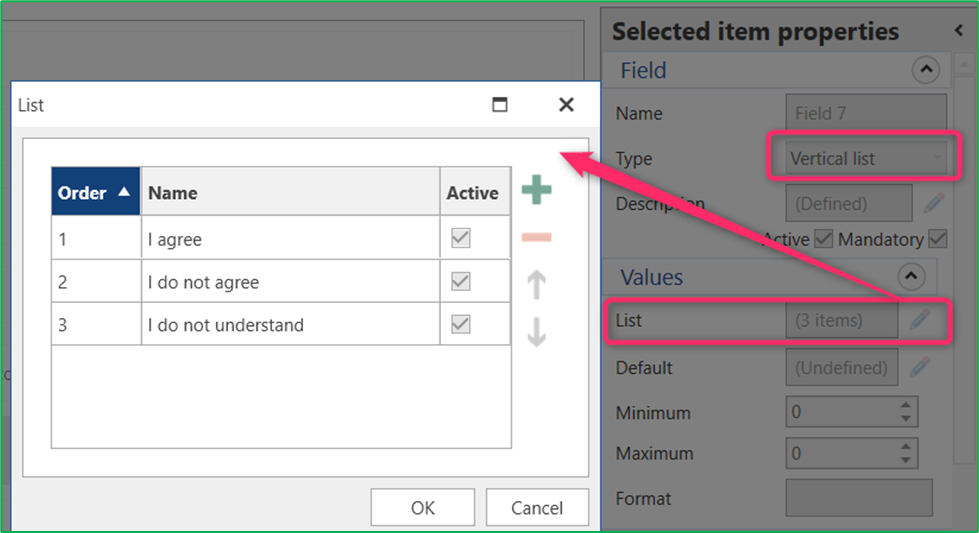Open the Type dropdown showing Vertical list
The height and width of the screenshot is (533, 979).
(x=865, y=159)
